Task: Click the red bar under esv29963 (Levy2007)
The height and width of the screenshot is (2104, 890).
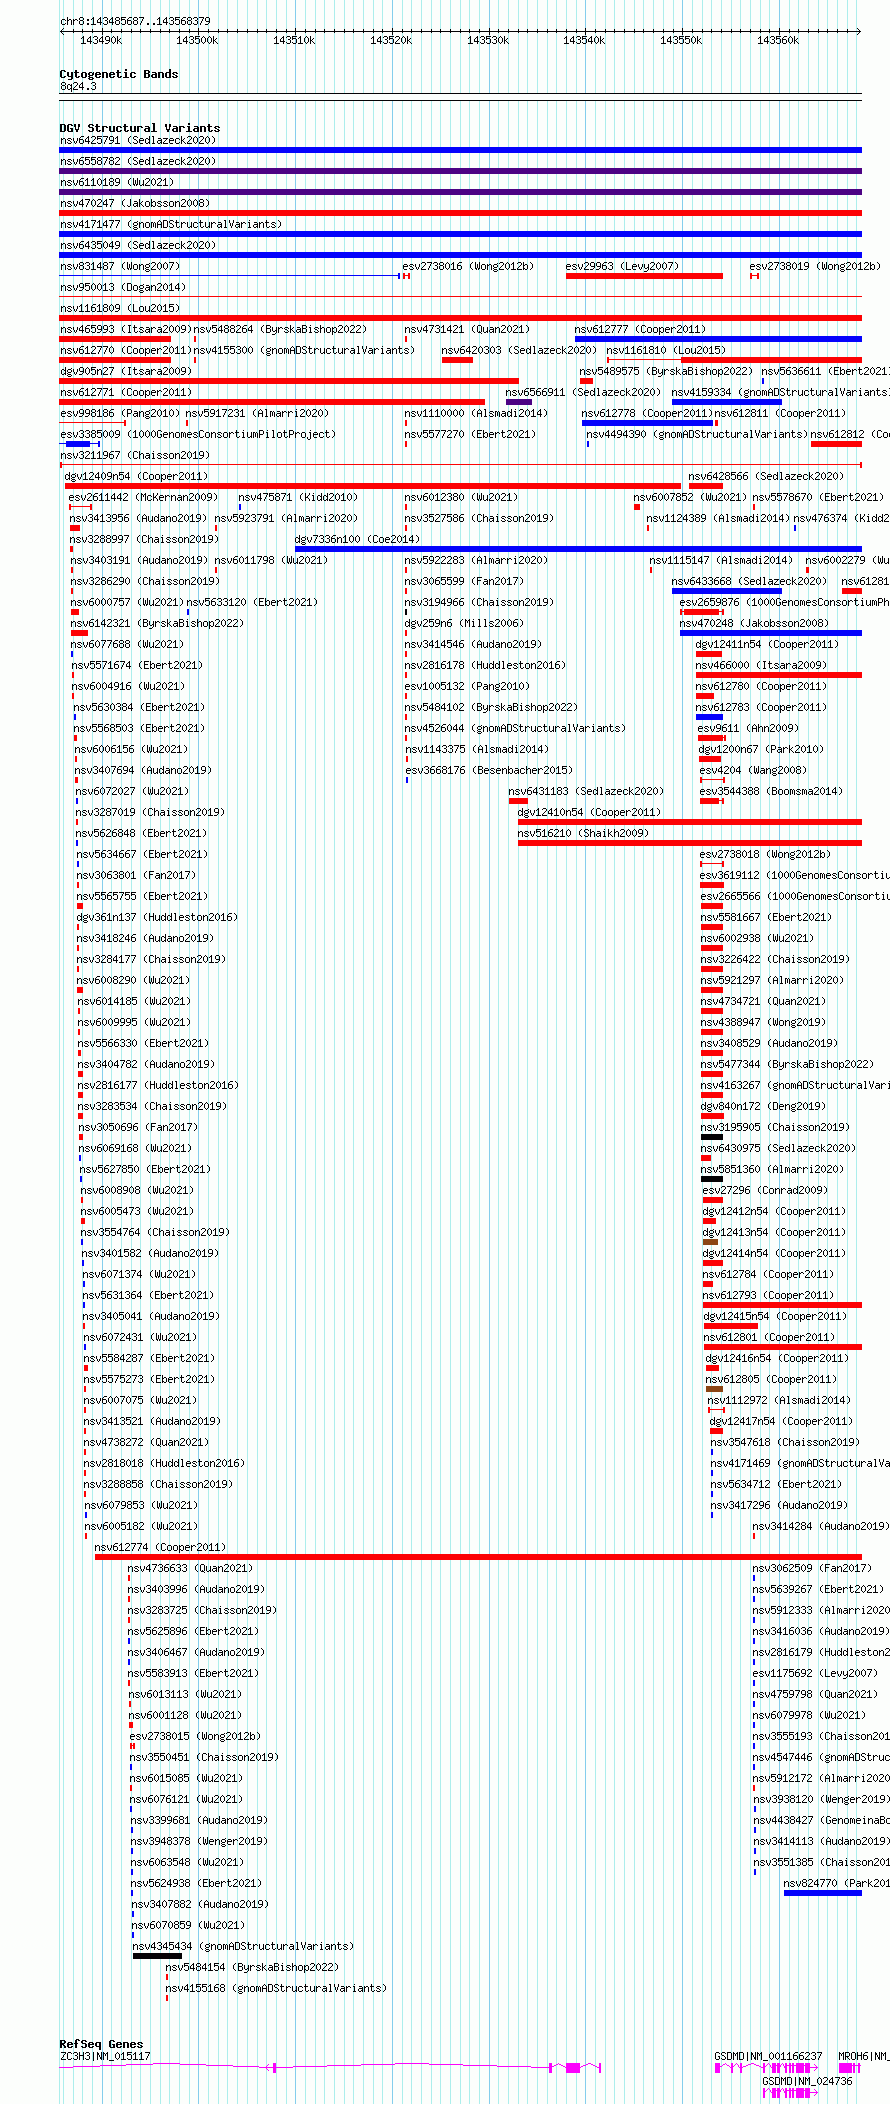Action: 644,276
